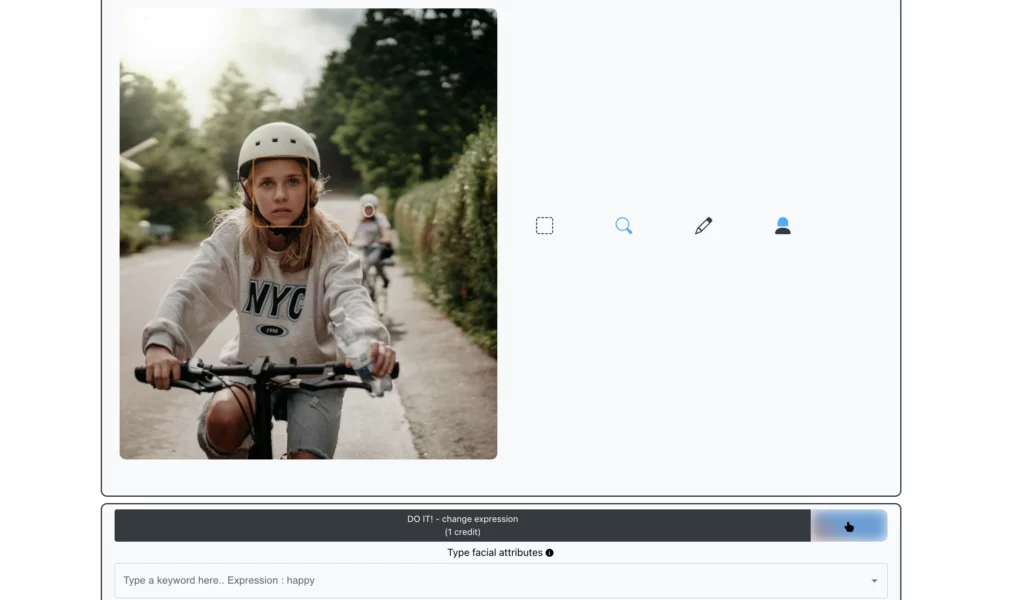Select the dashed rectangle selection tool
The width and height of the screenshot is (1024, 600).
pos(544,225)
